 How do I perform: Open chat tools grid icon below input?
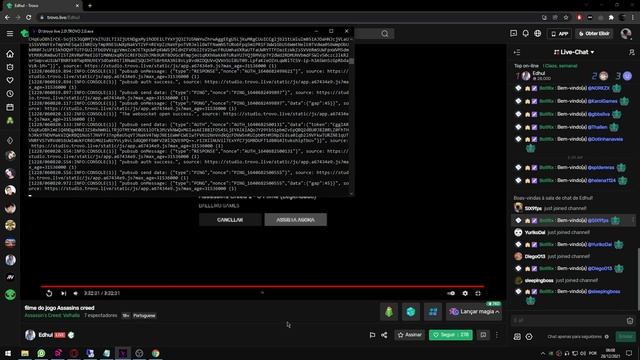click(517, 337)
